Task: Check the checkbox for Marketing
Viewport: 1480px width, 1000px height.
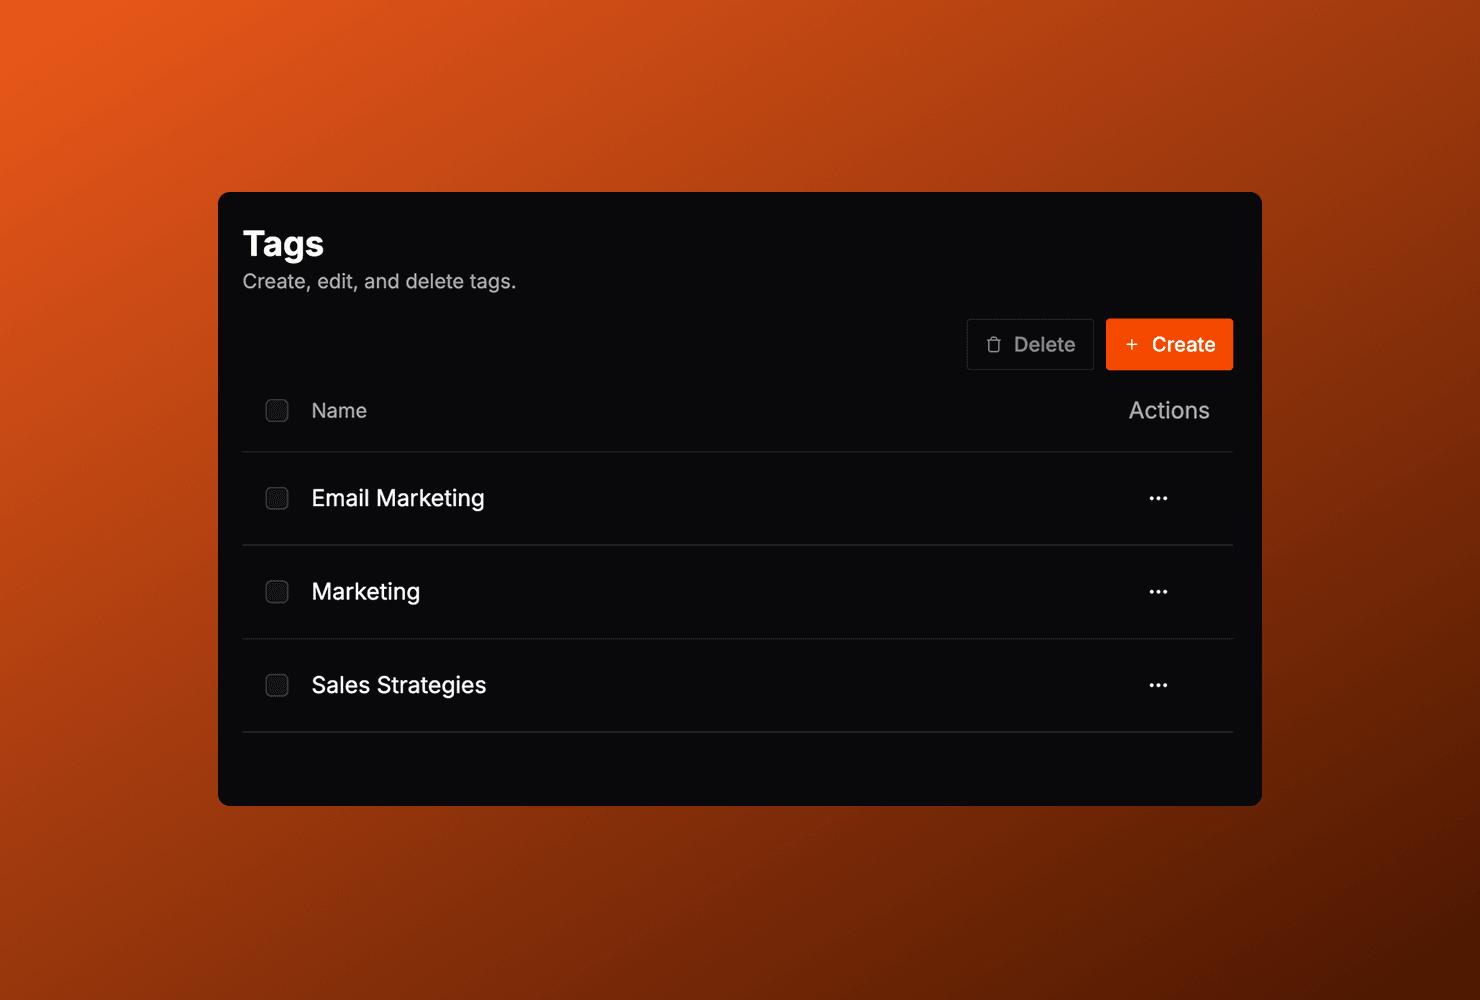Action: tap(276, 591)
